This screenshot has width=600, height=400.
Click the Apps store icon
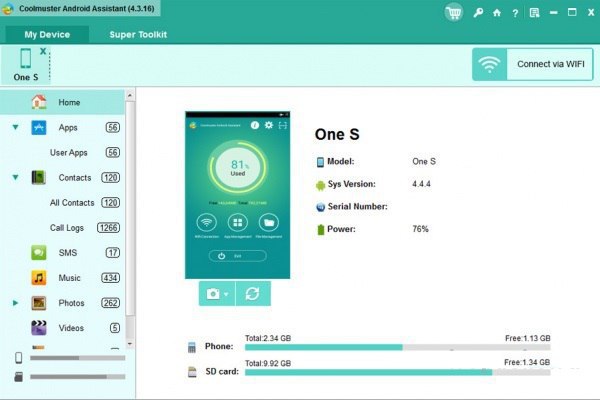(x=39, y=127)
